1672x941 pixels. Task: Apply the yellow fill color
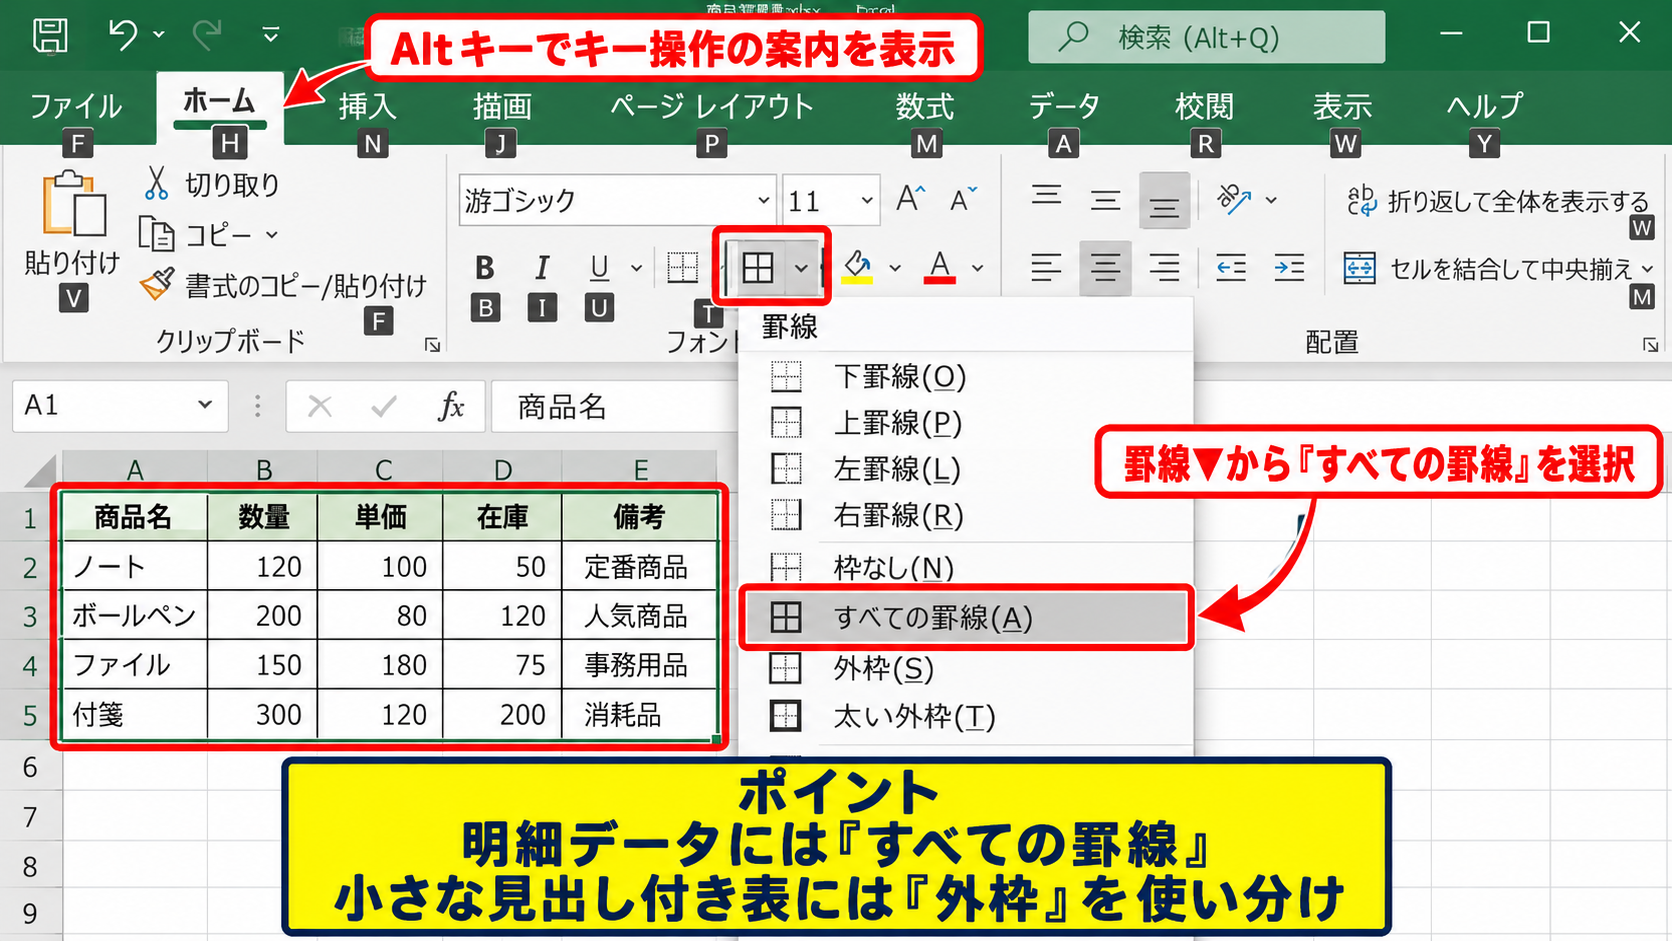(857, 267)
